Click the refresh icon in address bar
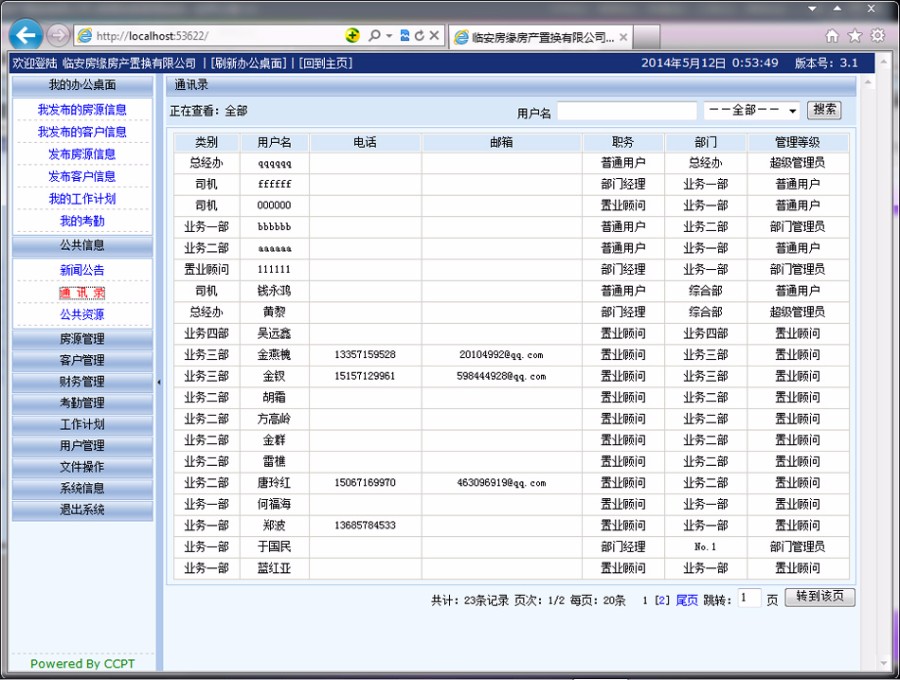 click(419, 36)
